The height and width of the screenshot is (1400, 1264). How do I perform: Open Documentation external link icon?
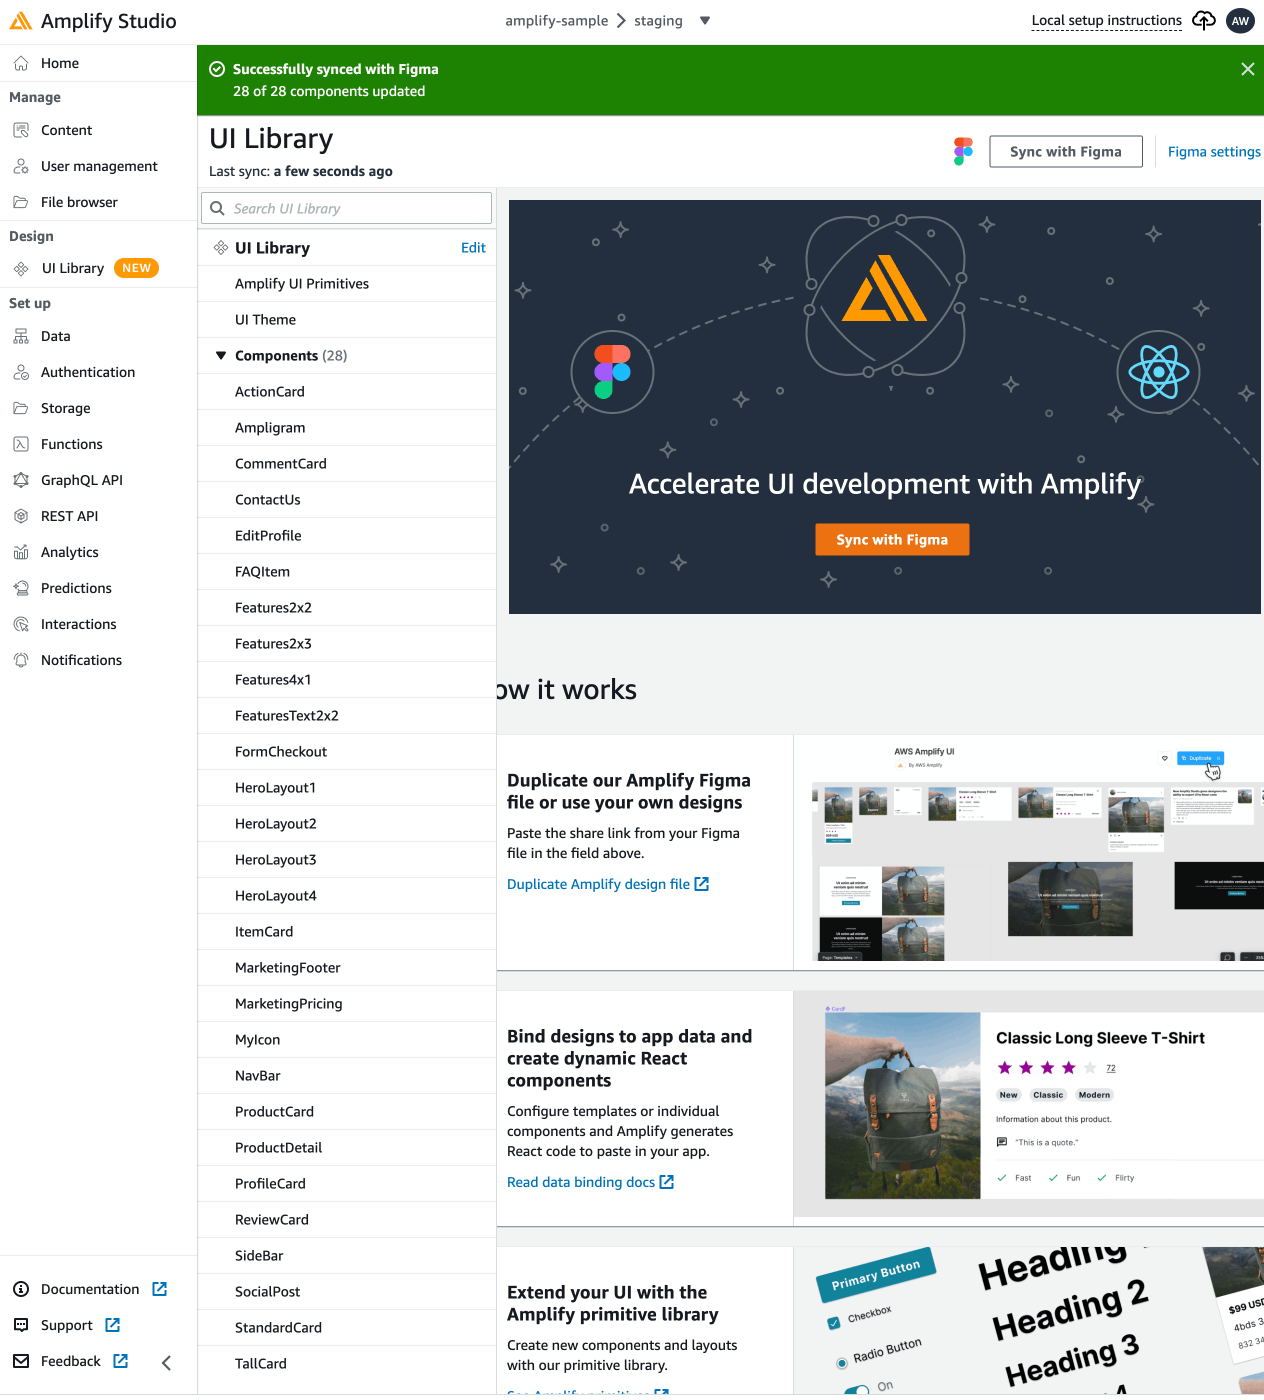point(159,1289)
